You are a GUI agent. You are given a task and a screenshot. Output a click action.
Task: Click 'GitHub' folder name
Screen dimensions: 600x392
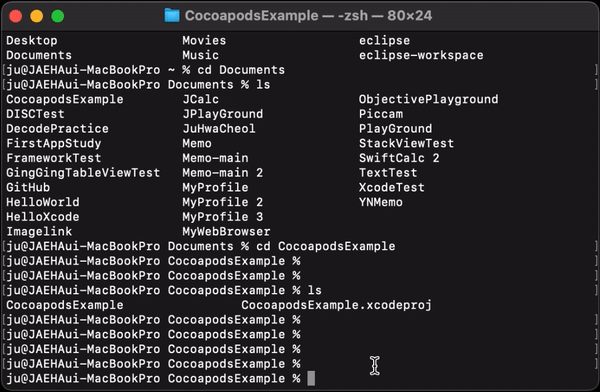point(28,187)
